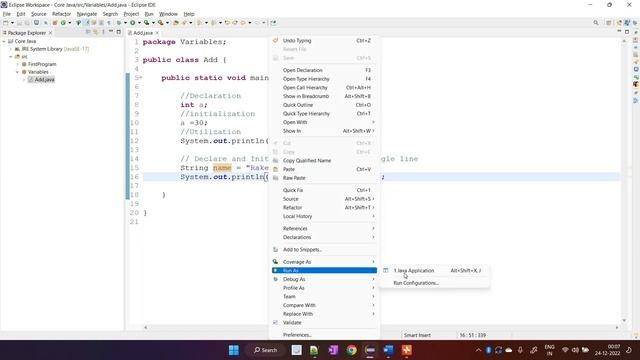Click Preferences... in context menu

(x=324, y=335)
